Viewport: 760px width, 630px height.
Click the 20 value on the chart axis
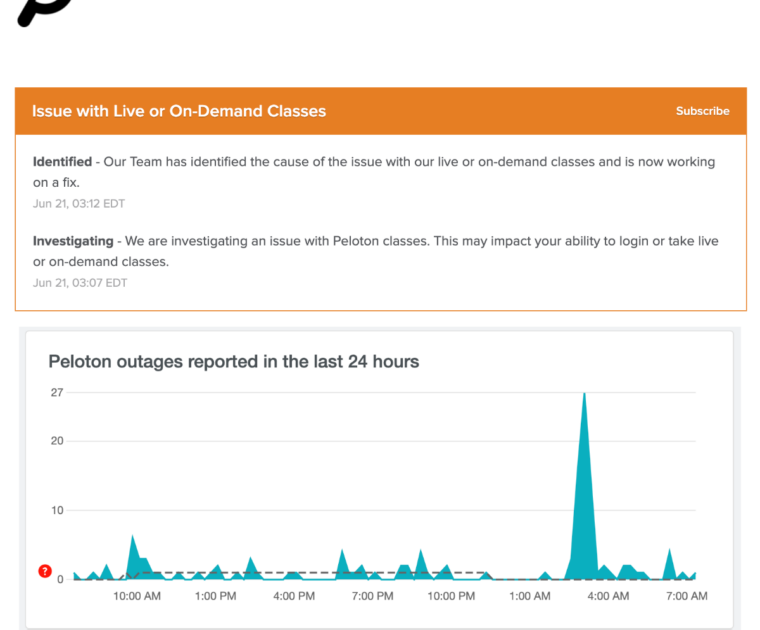pos(57,441)
